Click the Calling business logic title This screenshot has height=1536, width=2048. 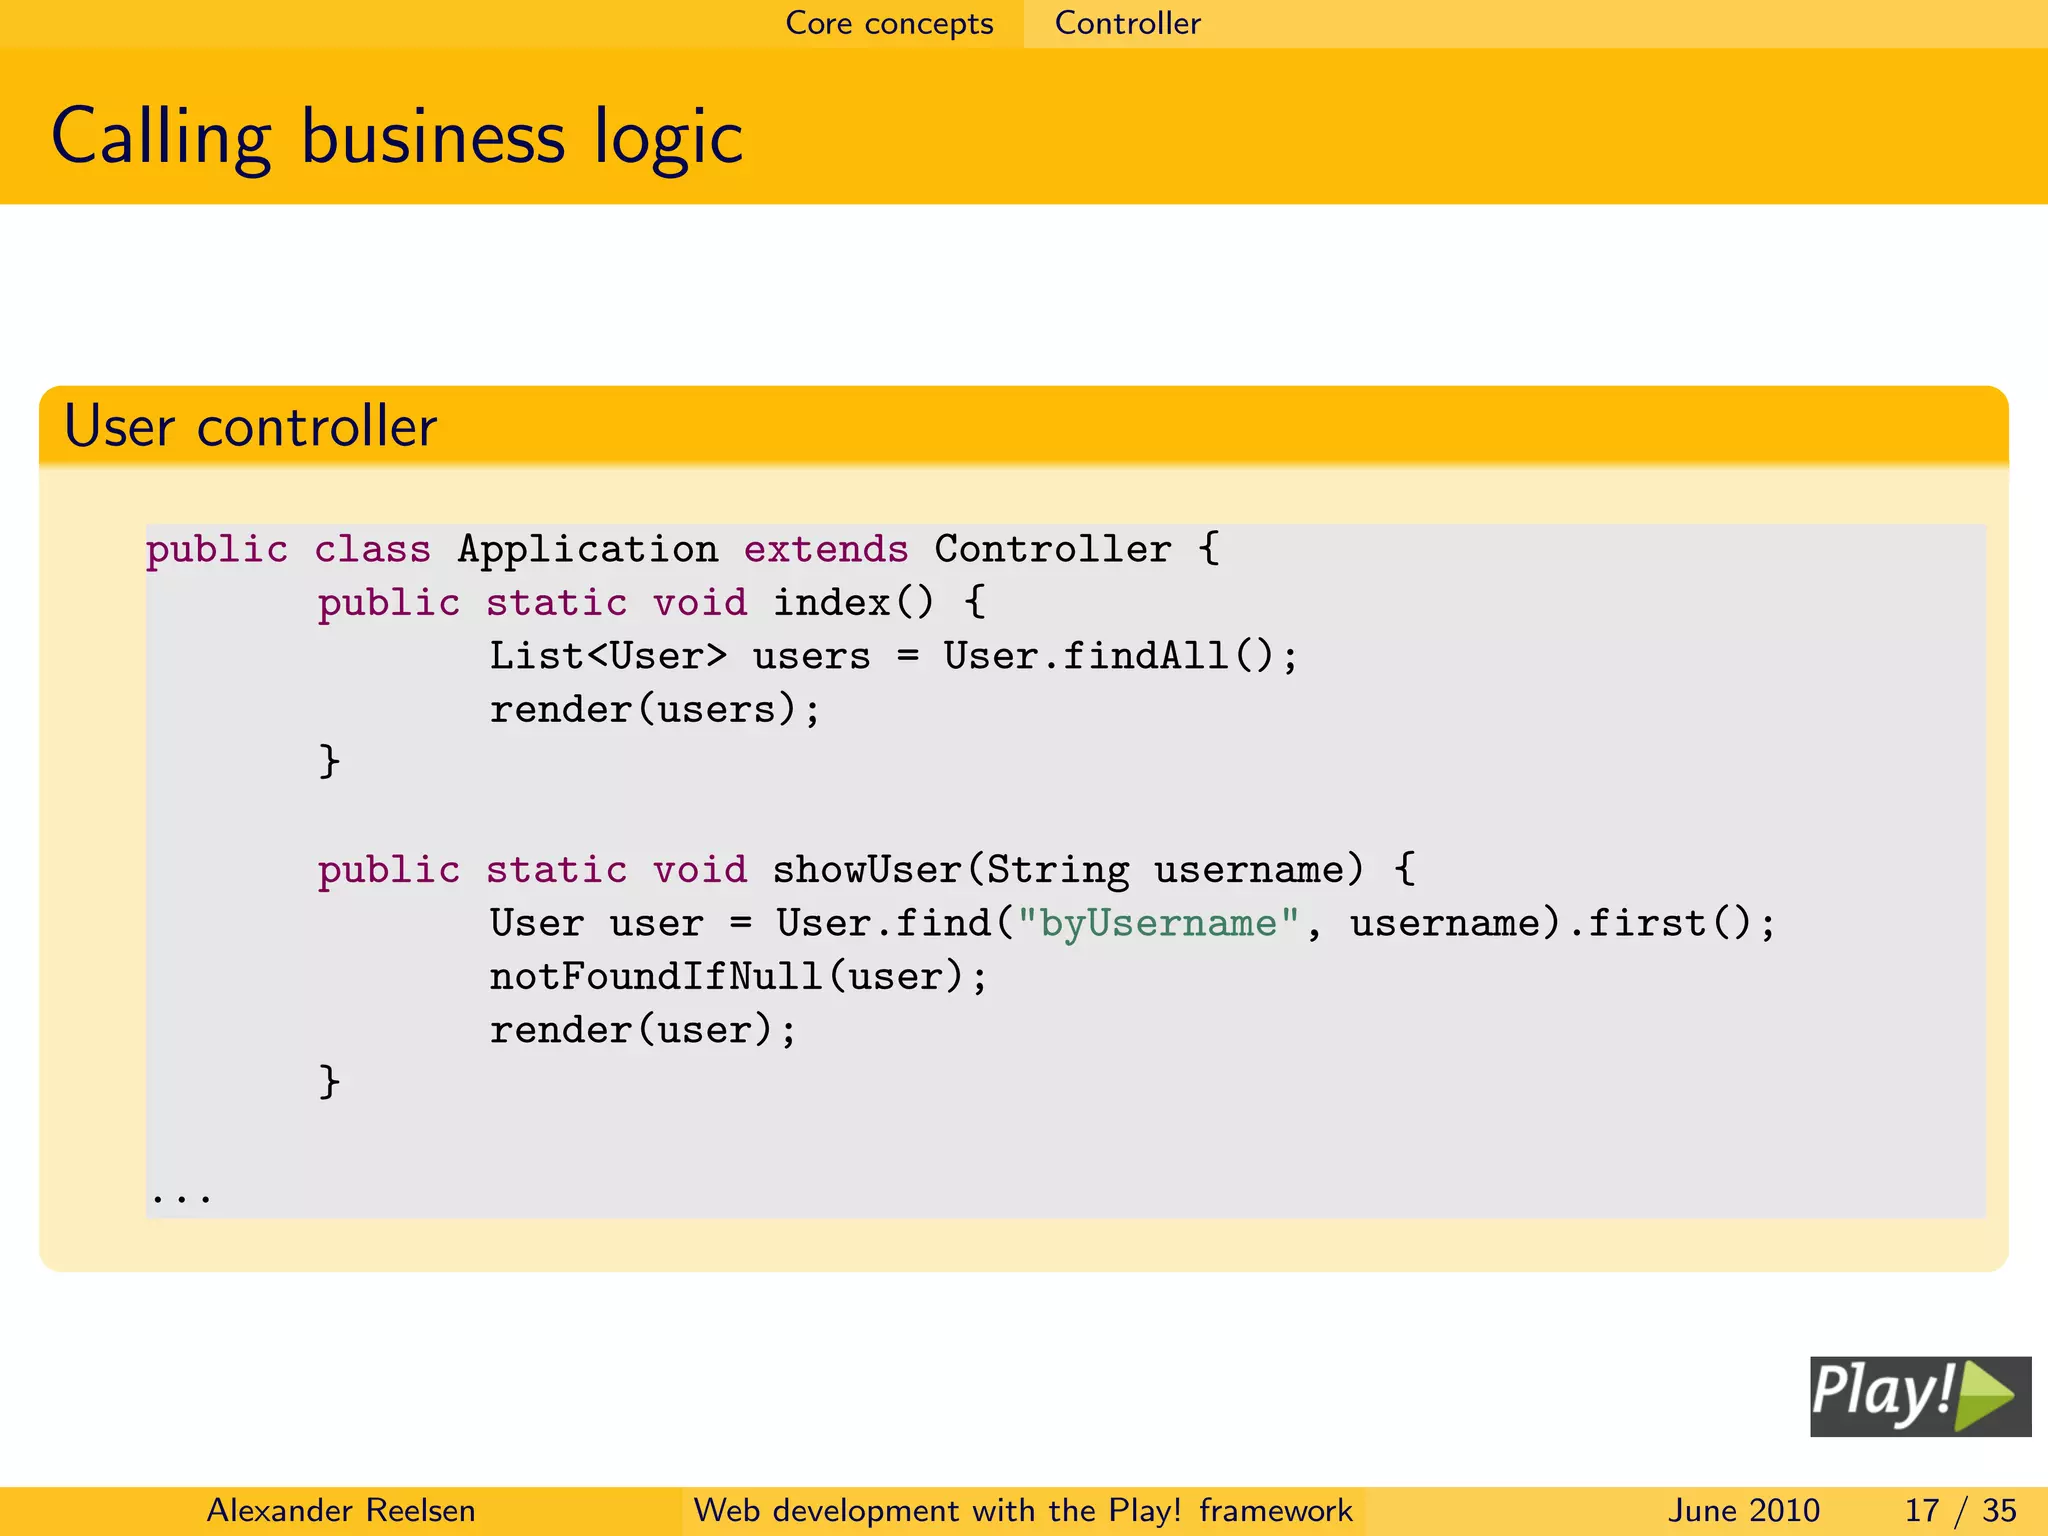(397, 136)
